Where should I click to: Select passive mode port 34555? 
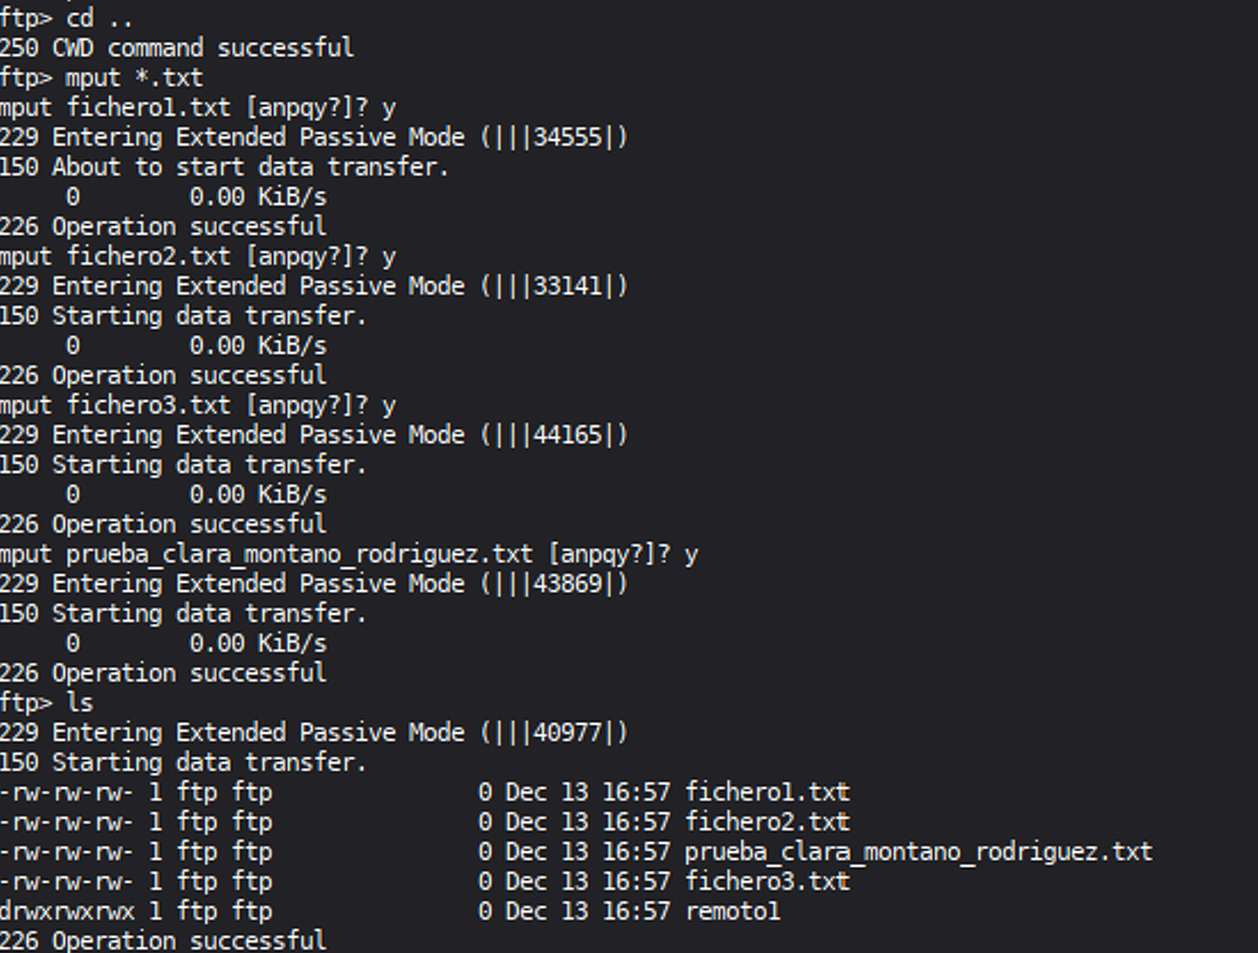point(567,138)
